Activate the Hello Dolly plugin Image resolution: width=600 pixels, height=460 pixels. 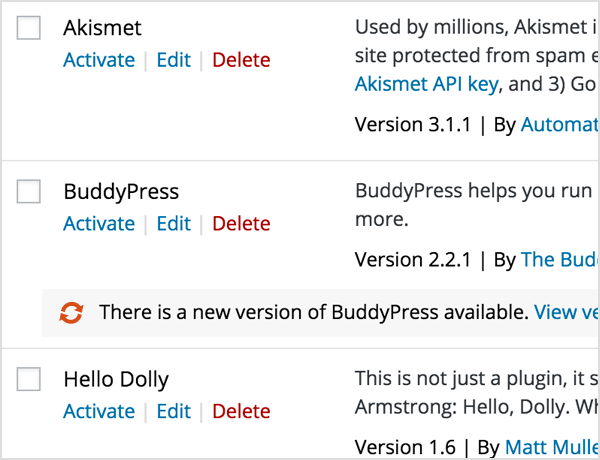pos(99,411)
